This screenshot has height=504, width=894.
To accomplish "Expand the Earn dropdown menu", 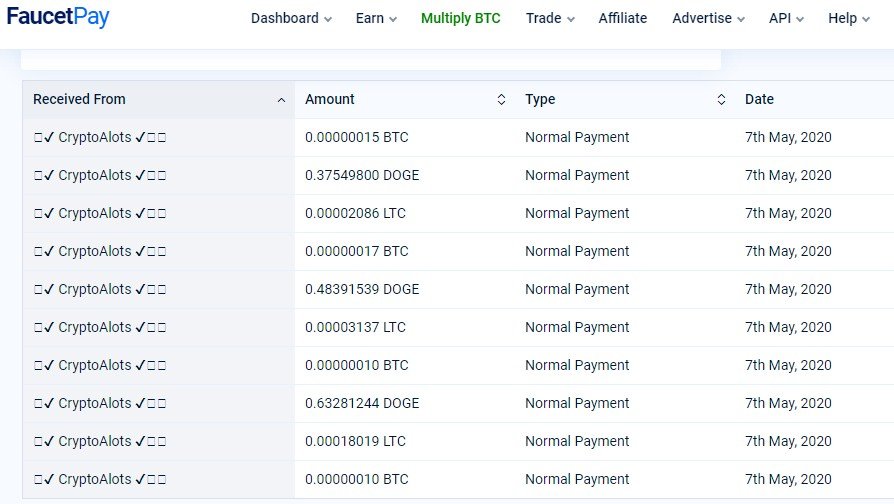I will pos(376,18).
